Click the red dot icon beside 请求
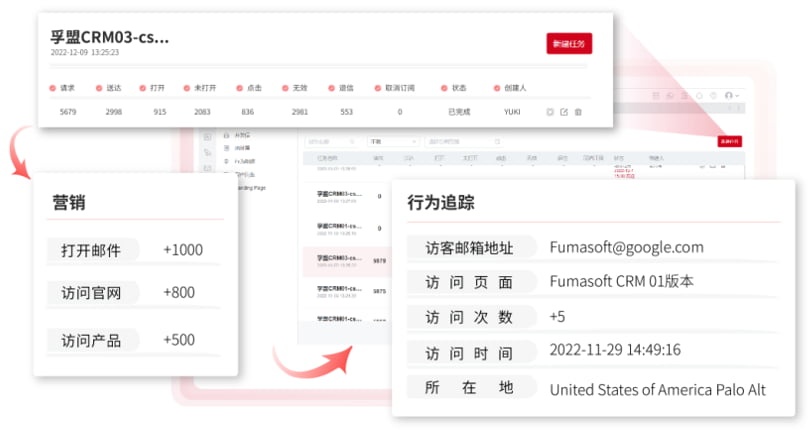 click(52, 88)
